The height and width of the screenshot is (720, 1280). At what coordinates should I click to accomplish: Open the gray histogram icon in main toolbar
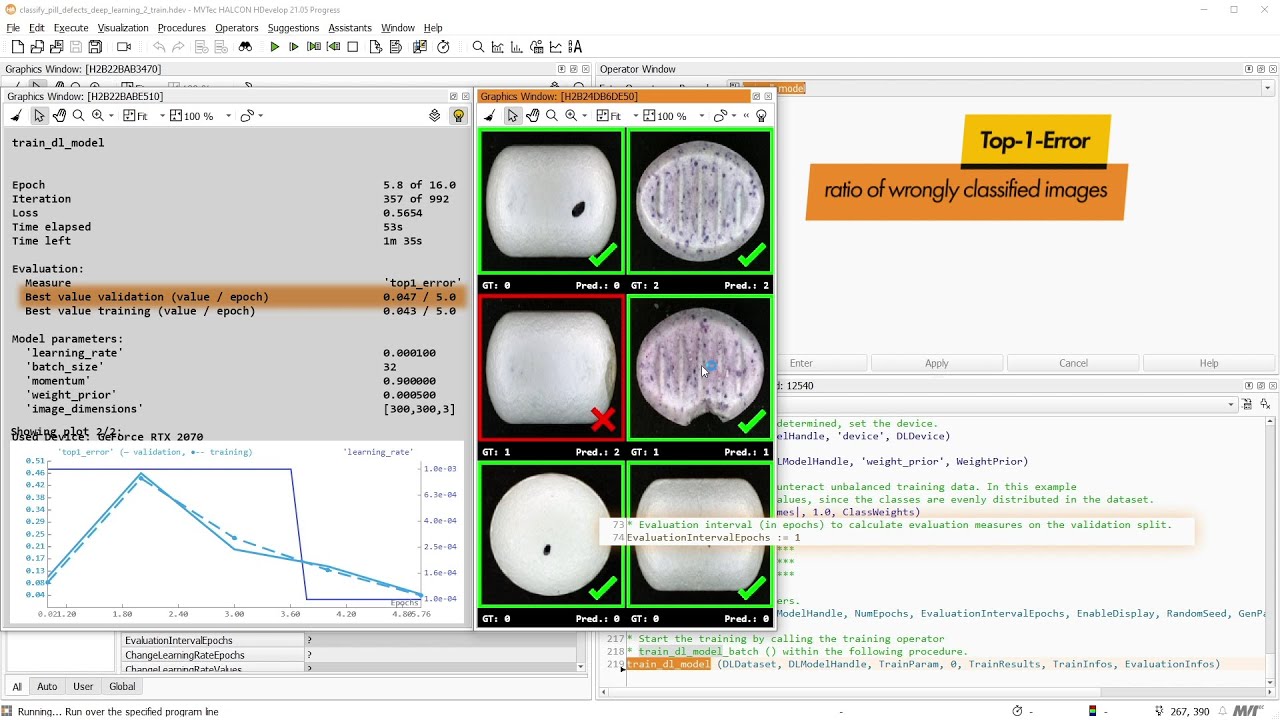[x=498, y=47]
